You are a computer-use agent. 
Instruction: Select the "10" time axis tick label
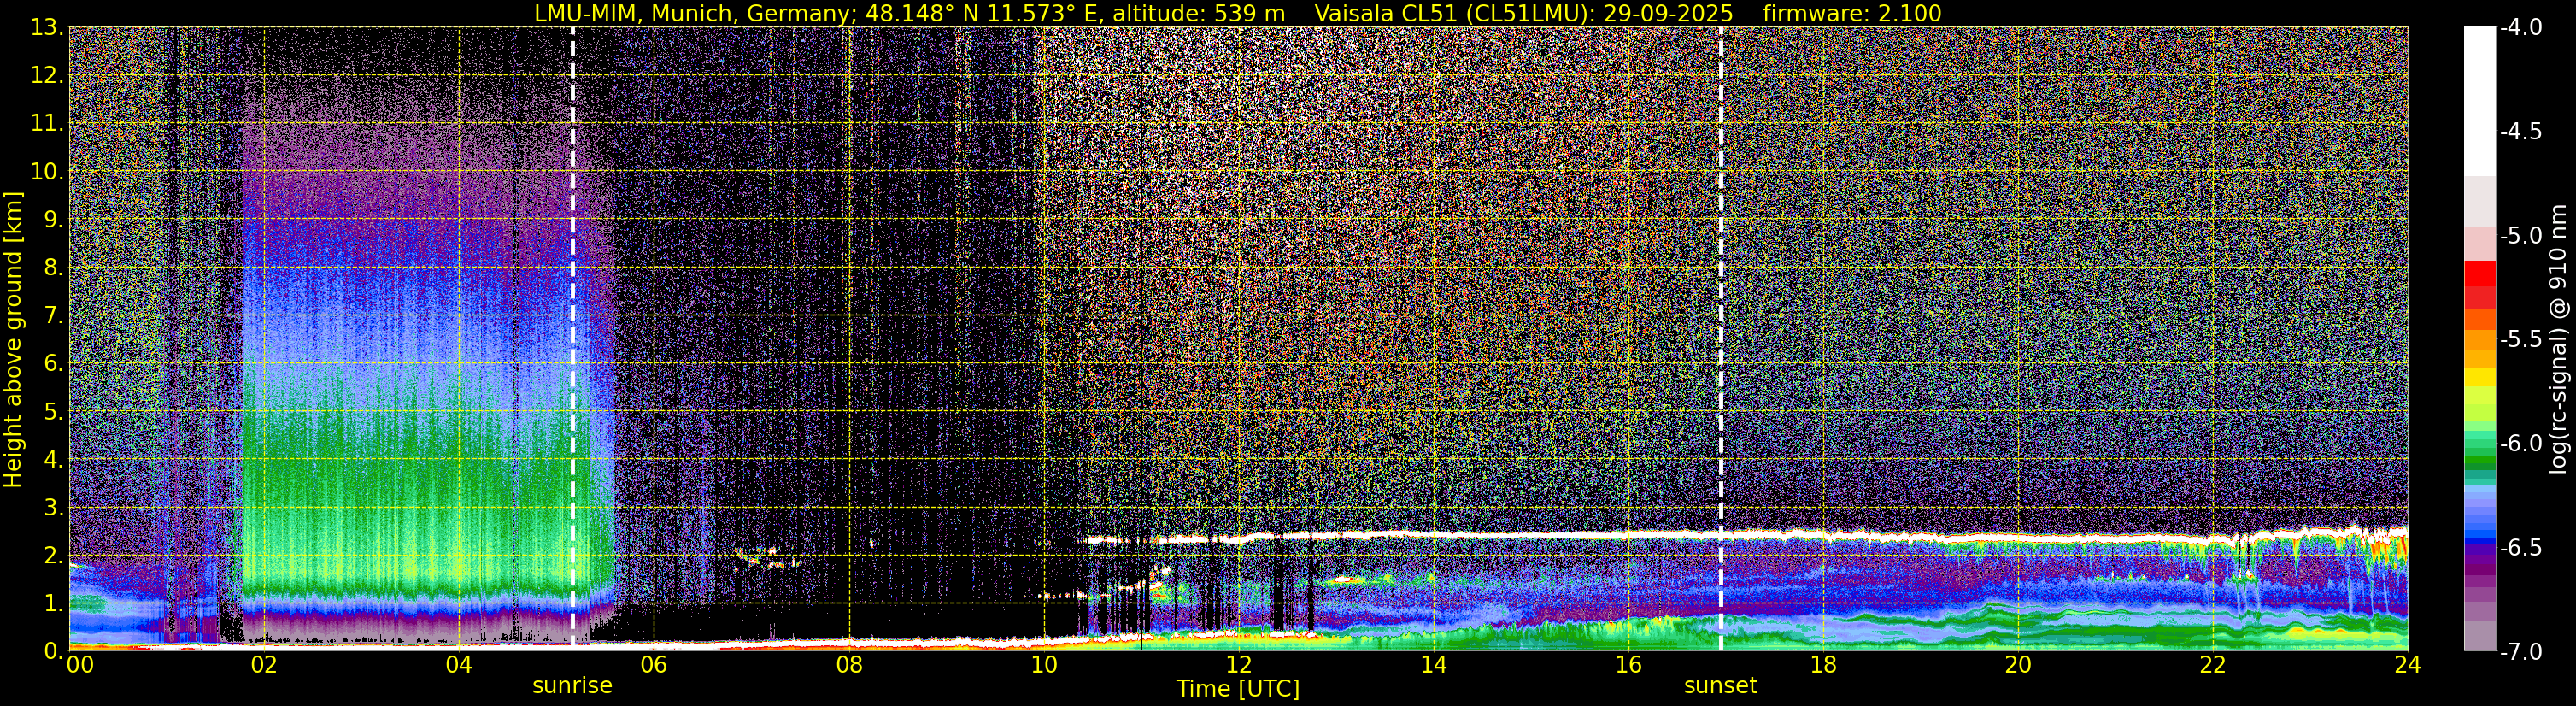(x=1043, y=666)
